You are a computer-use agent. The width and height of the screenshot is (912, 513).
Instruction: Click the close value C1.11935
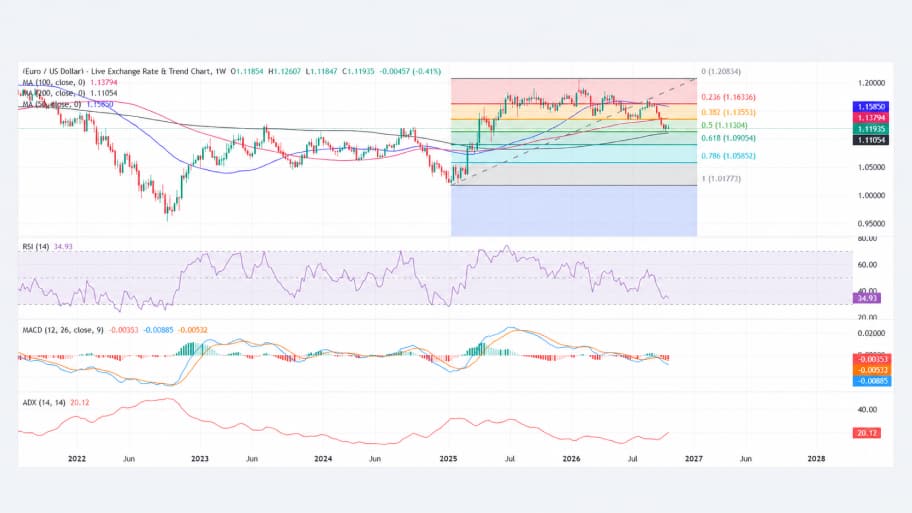(358, 72)
